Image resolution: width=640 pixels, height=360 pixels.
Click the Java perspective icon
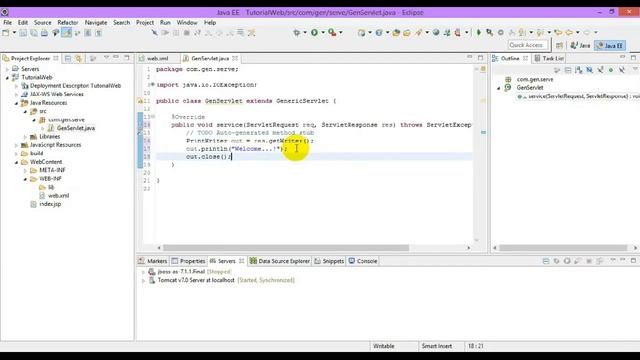click(580, 45)
